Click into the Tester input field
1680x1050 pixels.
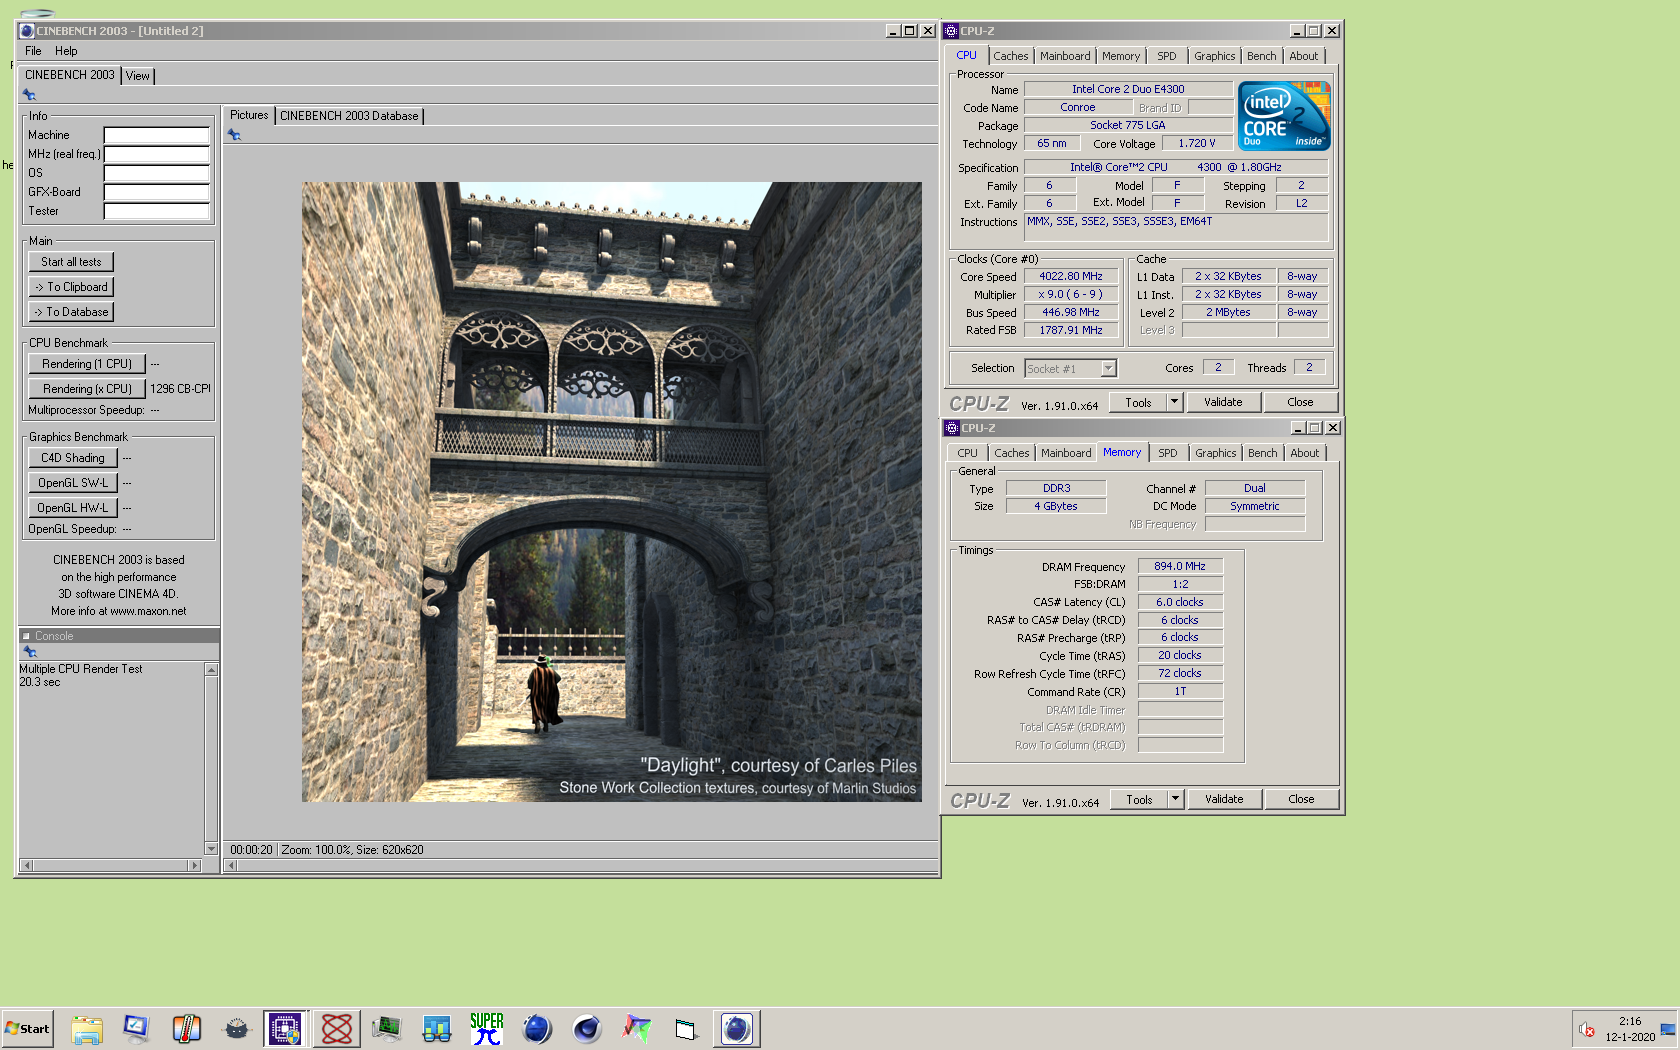[157, 211]
